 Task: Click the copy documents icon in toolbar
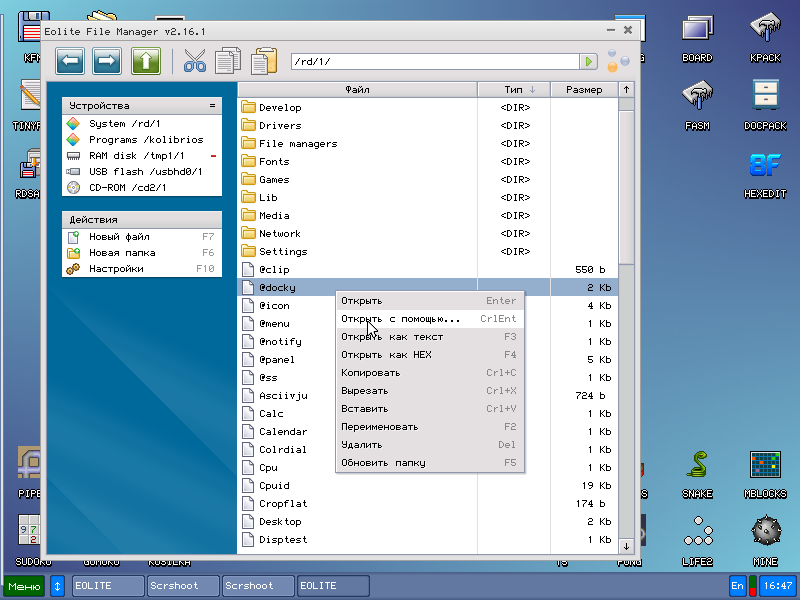228,61
